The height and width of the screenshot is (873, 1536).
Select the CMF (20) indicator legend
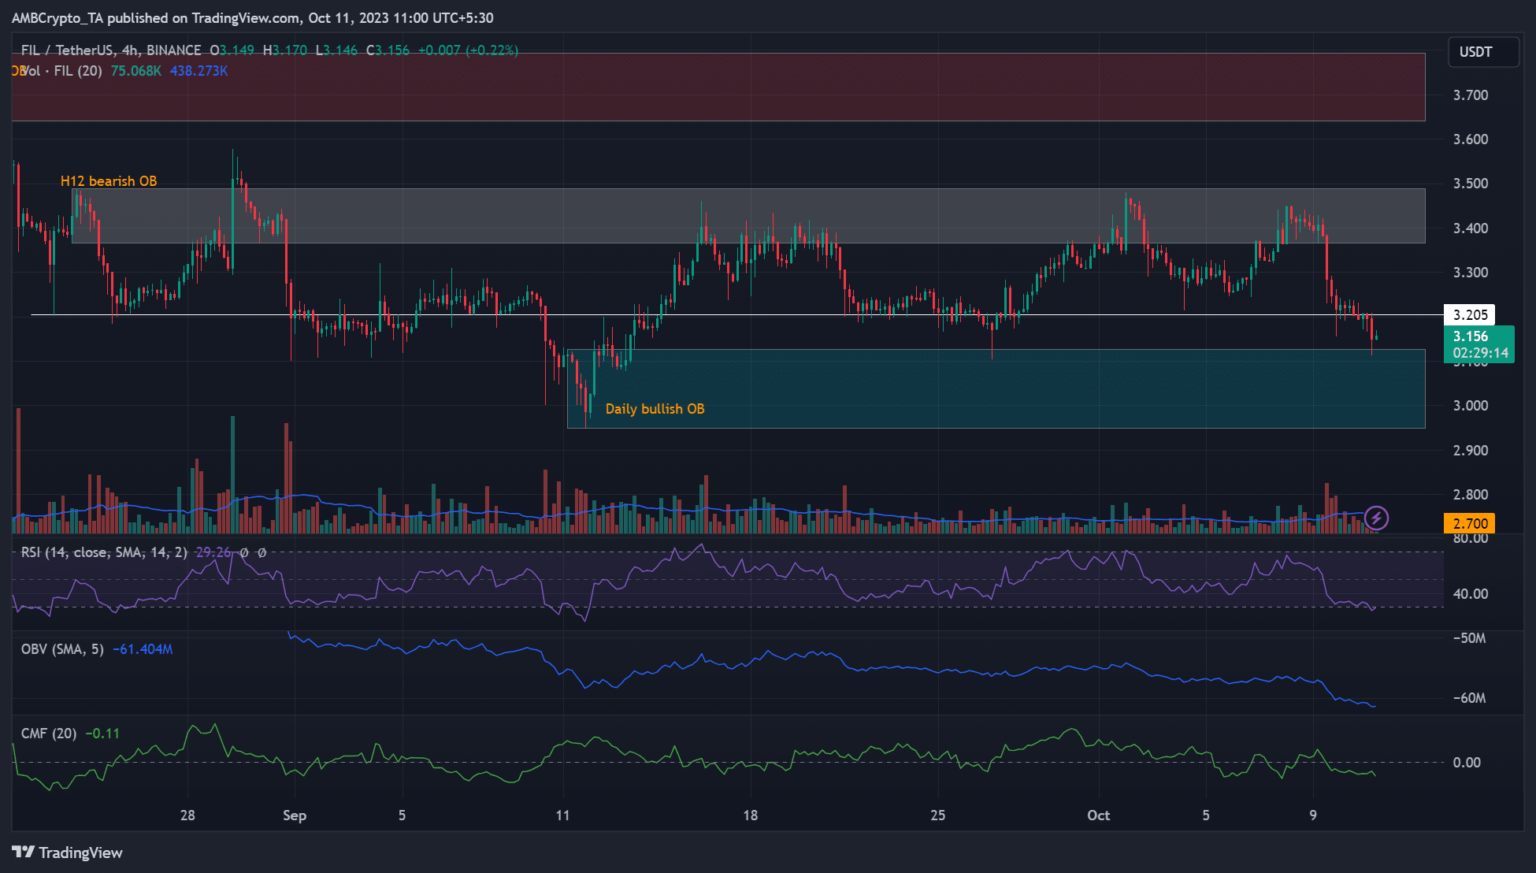coord(48,733)
